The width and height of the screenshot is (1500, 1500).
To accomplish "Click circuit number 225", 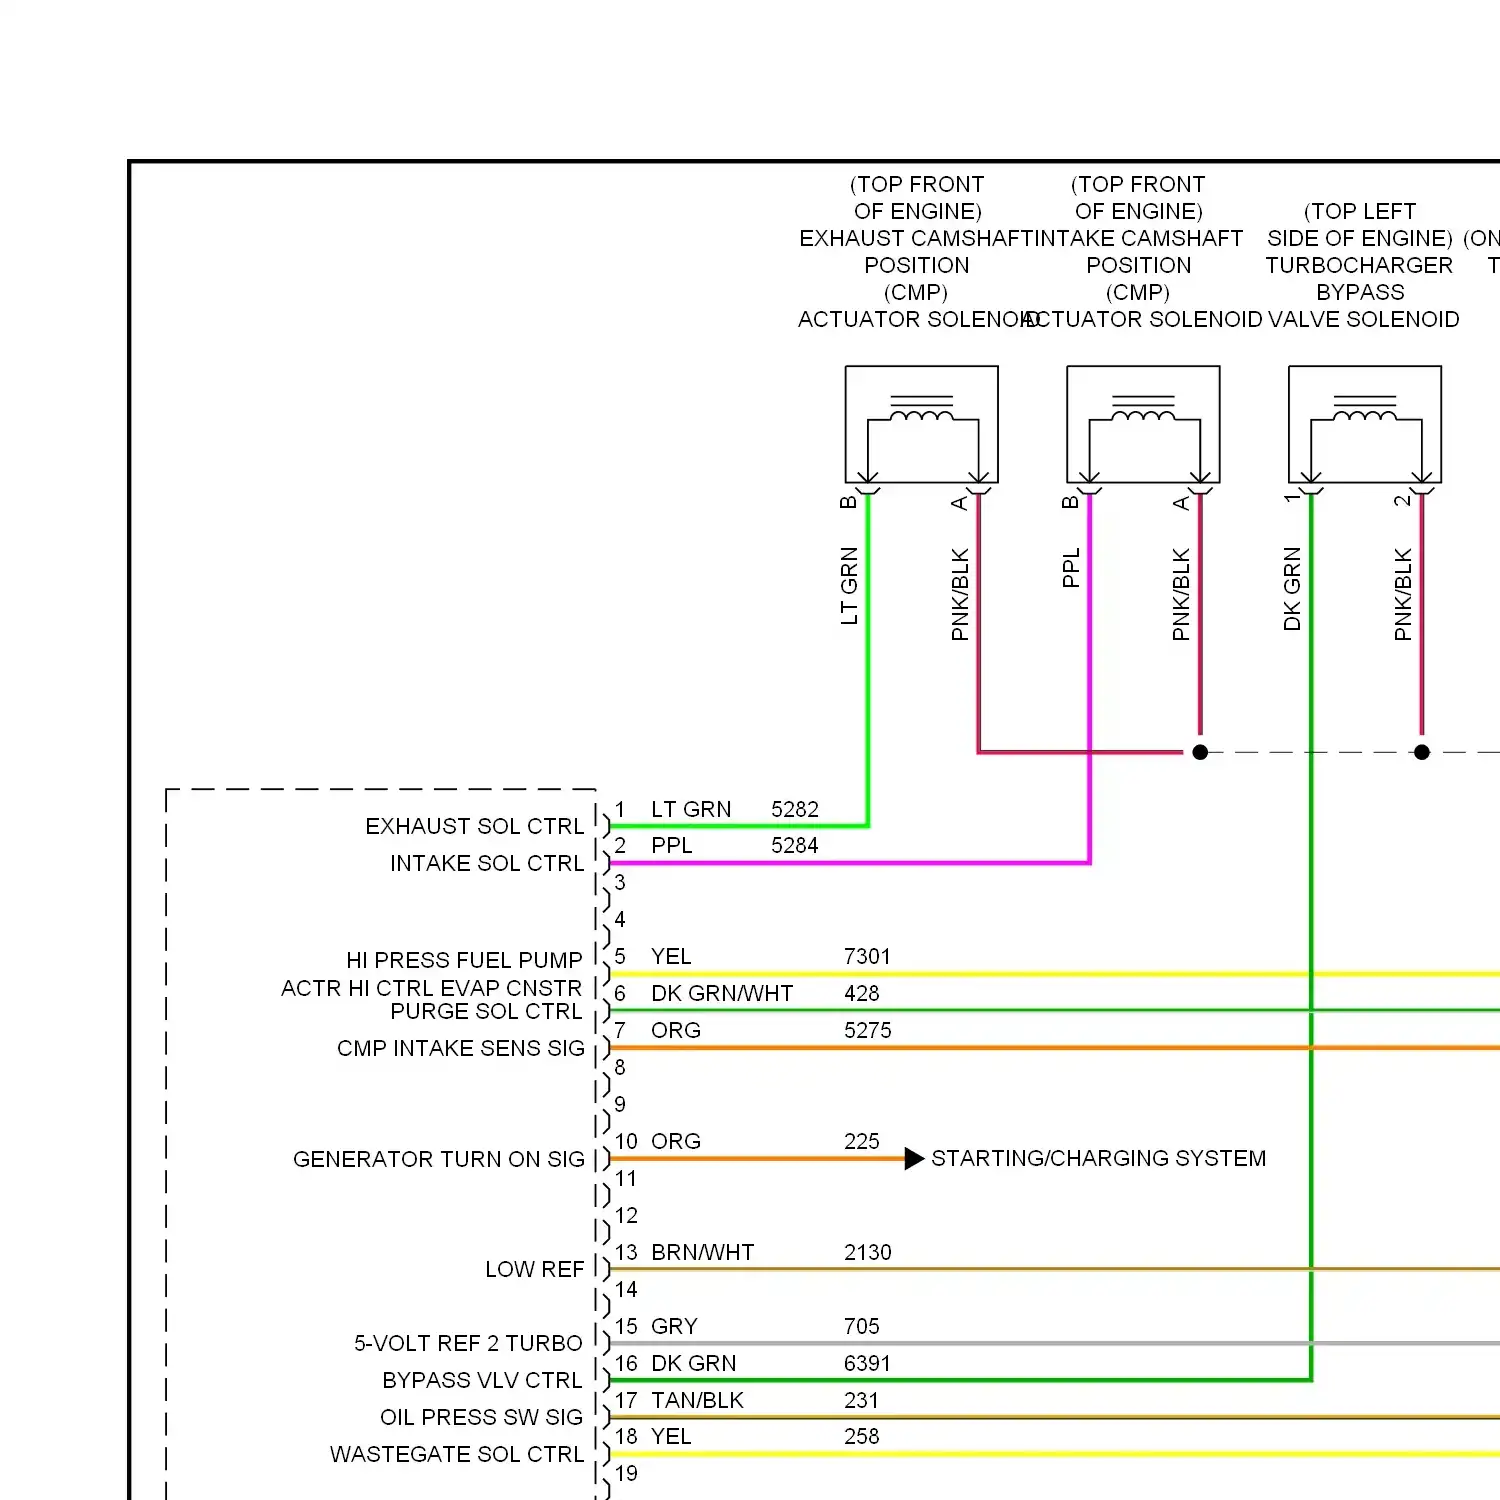I will (x=861, y=1141).
